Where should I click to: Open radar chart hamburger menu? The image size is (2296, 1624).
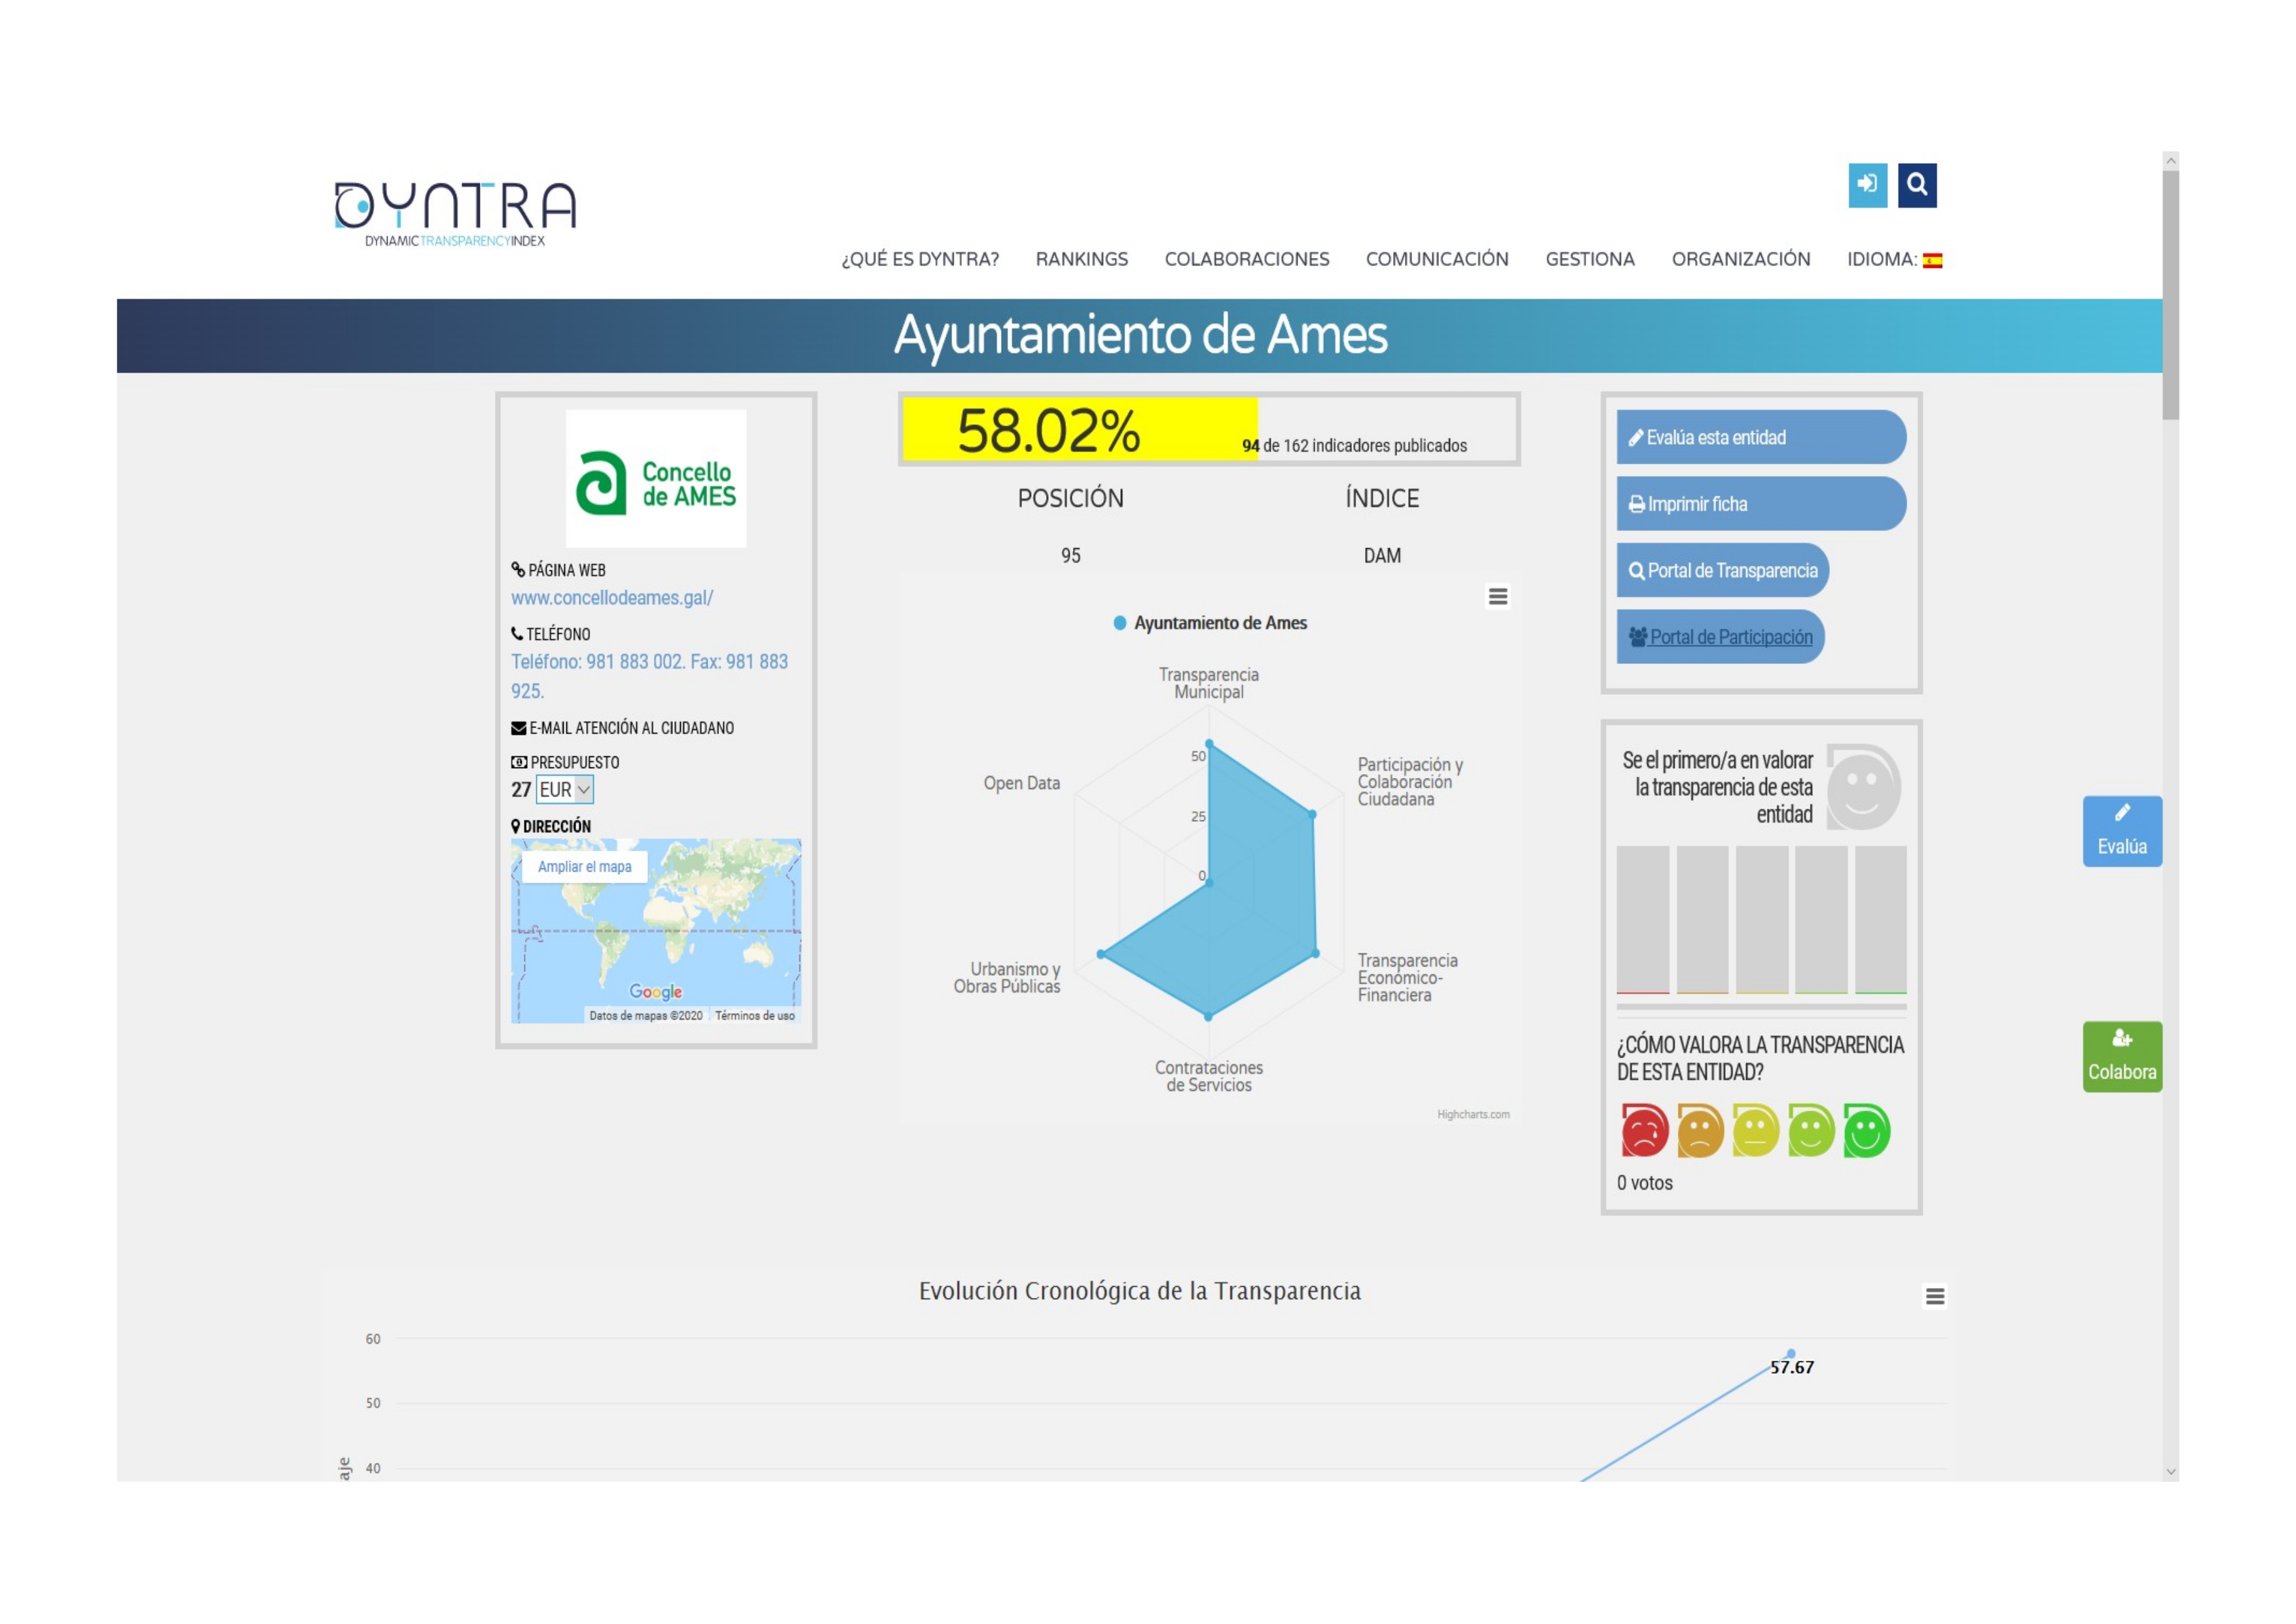[1497, 596]
